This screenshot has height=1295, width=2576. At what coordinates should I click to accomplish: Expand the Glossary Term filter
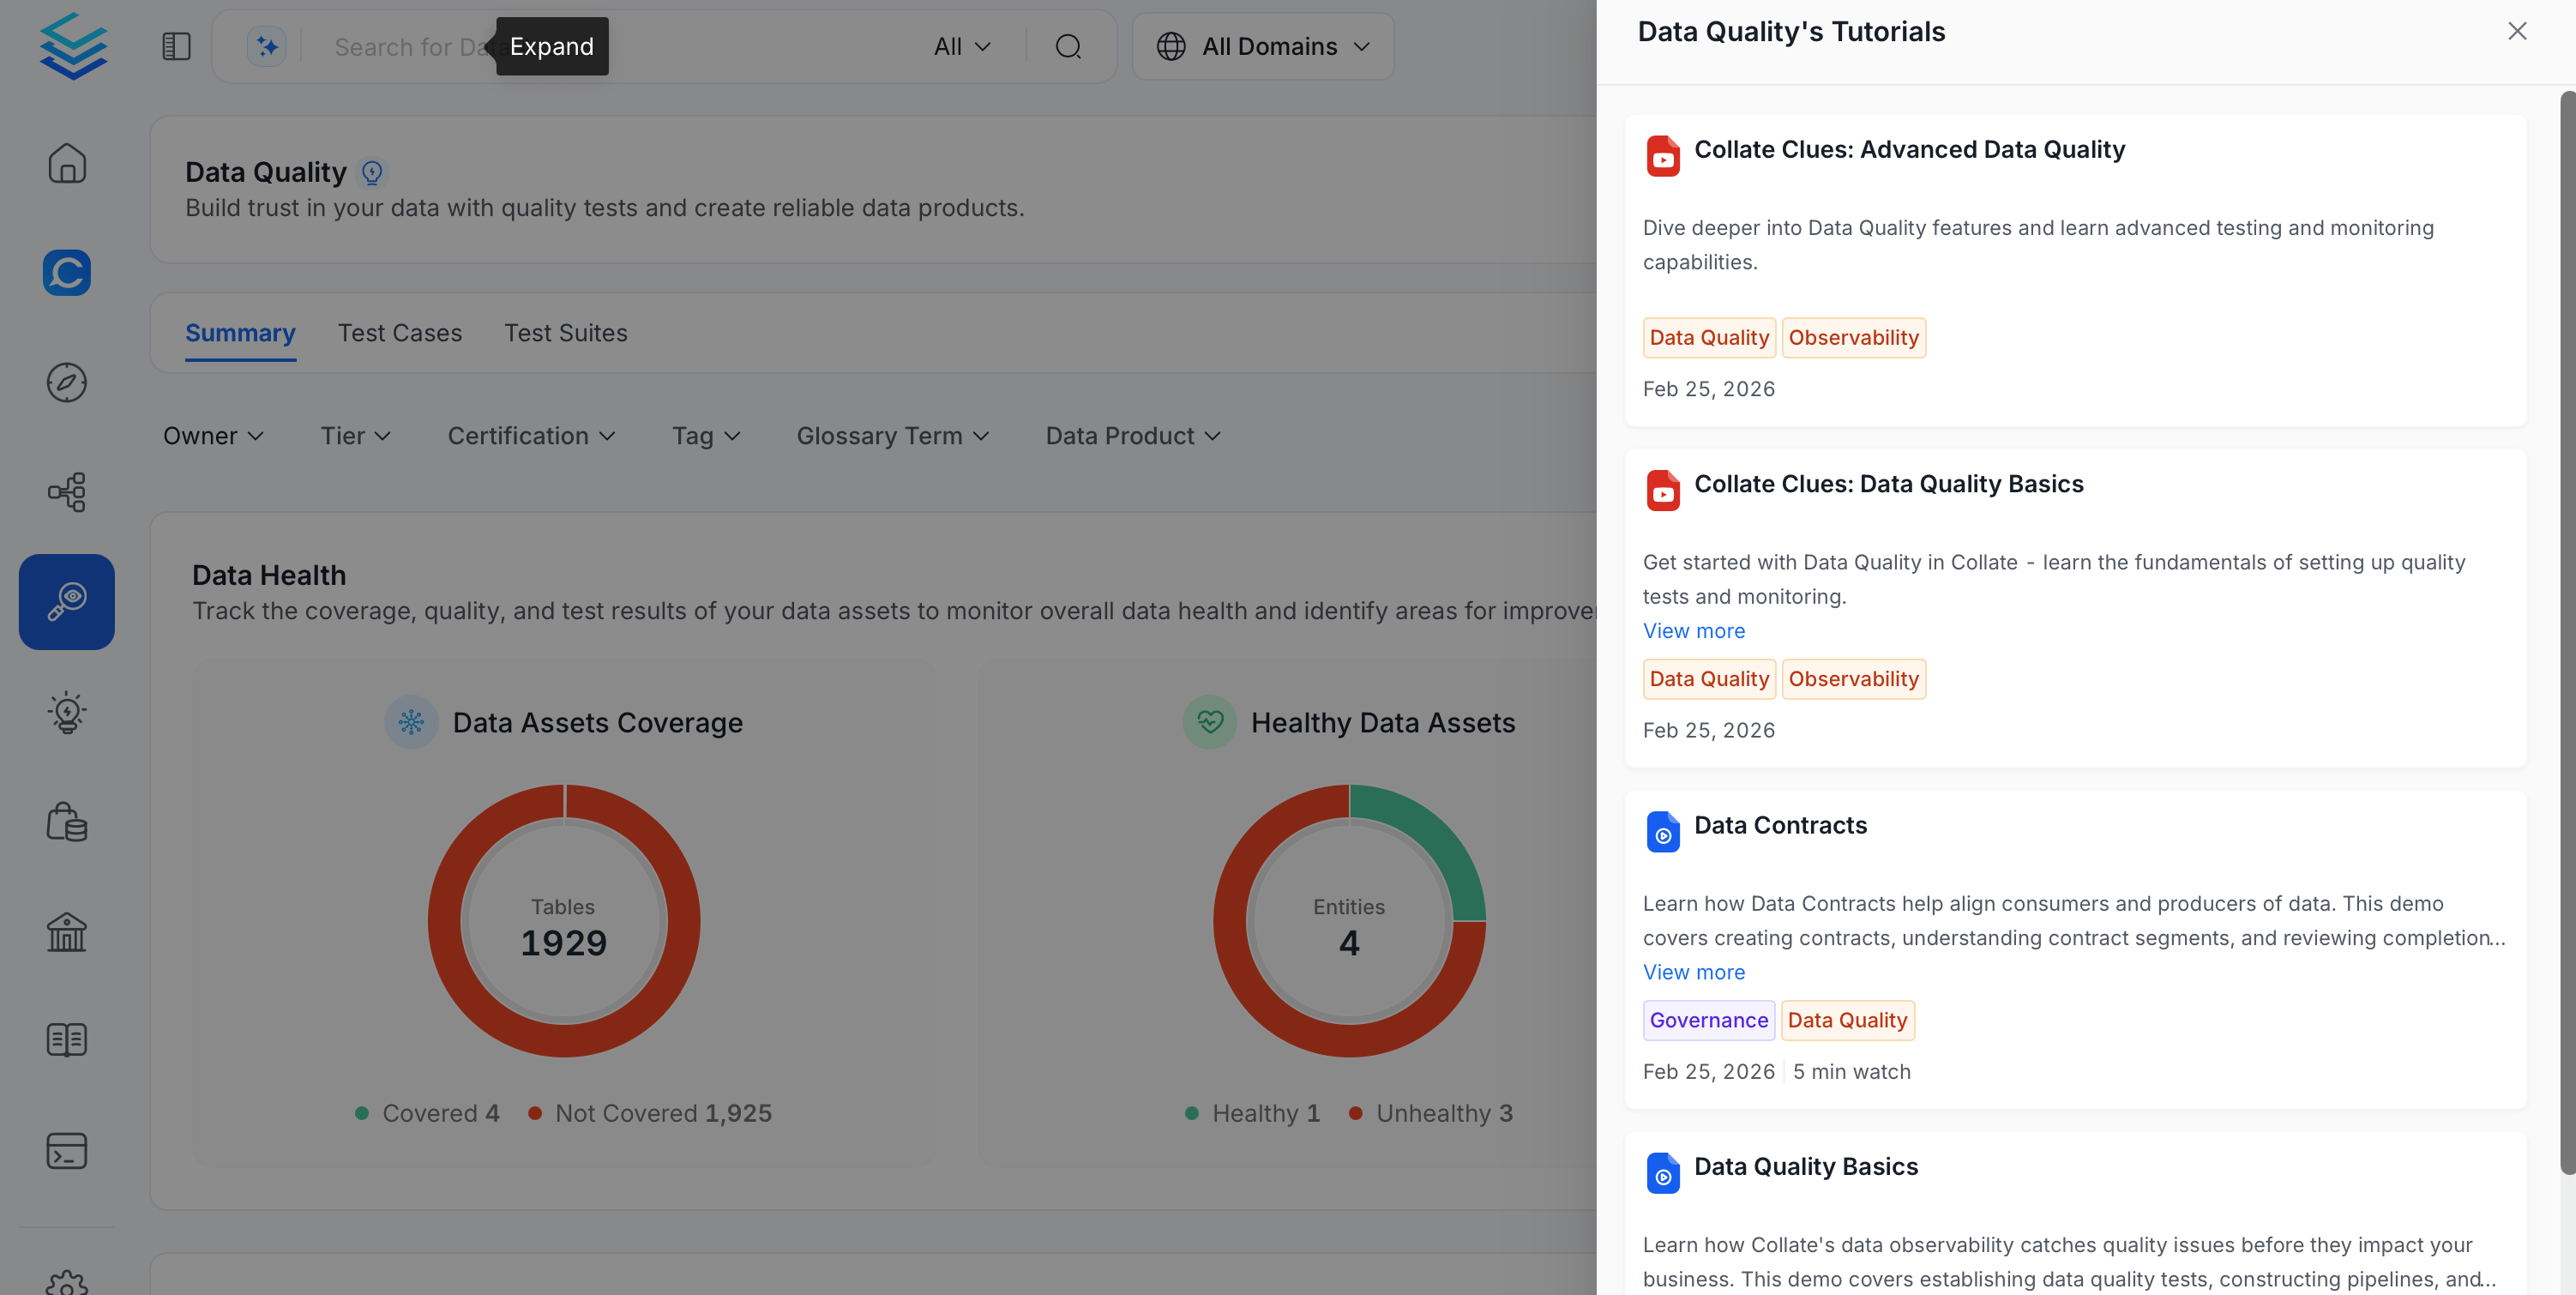893,436
